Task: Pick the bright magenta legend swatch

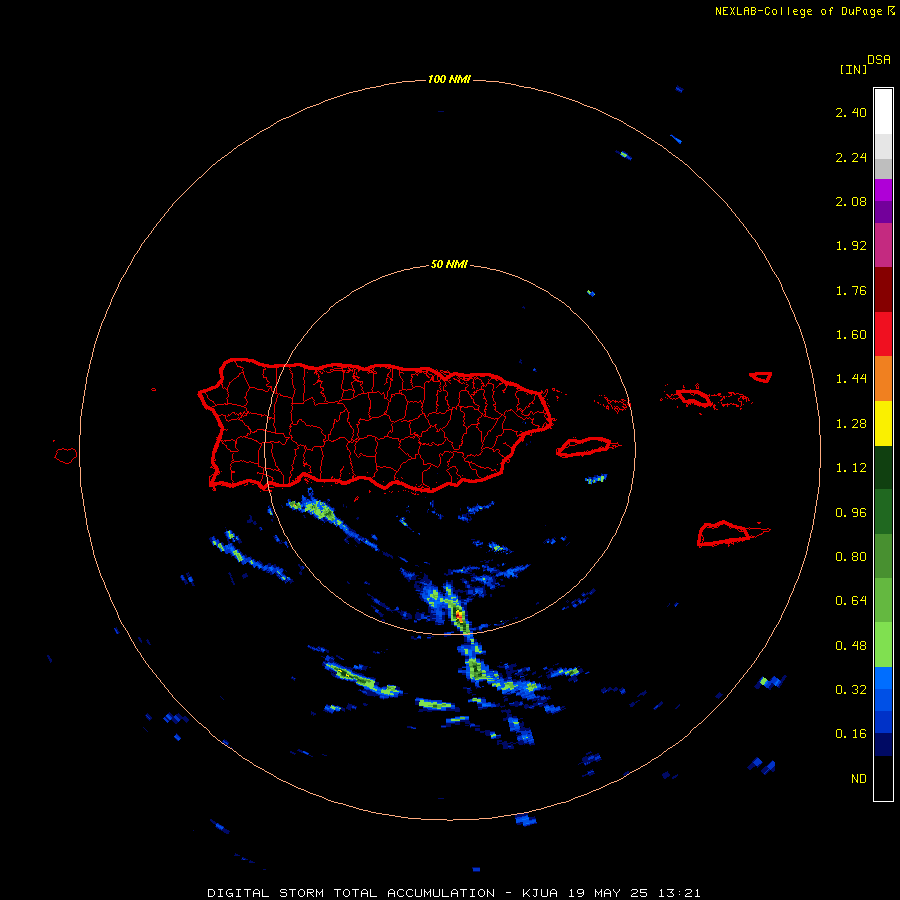Action: tap(883, 190)
